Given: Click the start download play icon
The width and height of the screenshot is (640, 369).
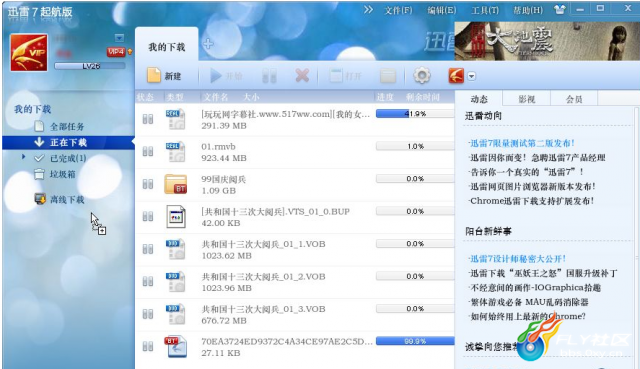Looking at the screenshot, I should pyautogui.click(x=216, y=76).
